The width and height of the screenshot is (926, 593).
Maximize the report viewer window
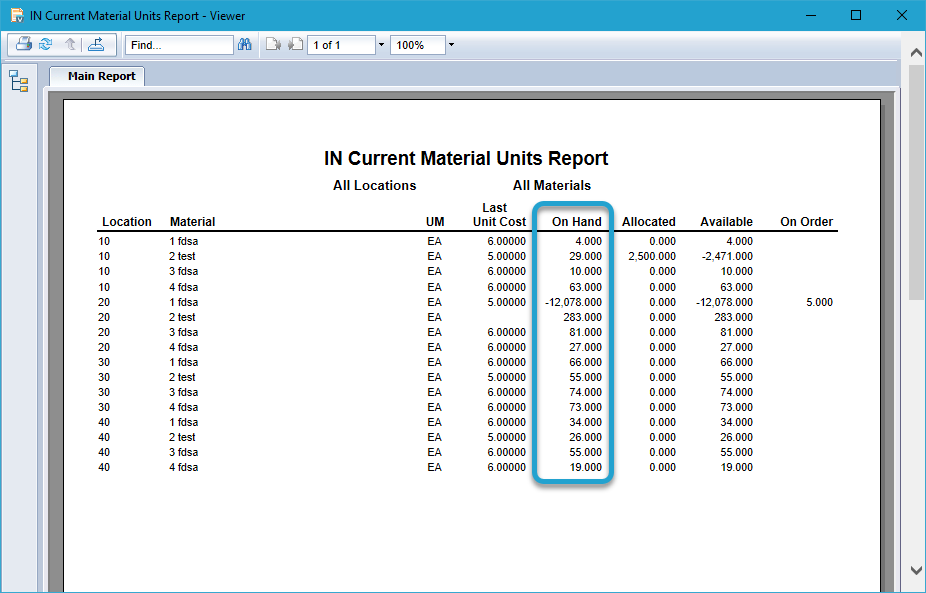click(856, 15)
